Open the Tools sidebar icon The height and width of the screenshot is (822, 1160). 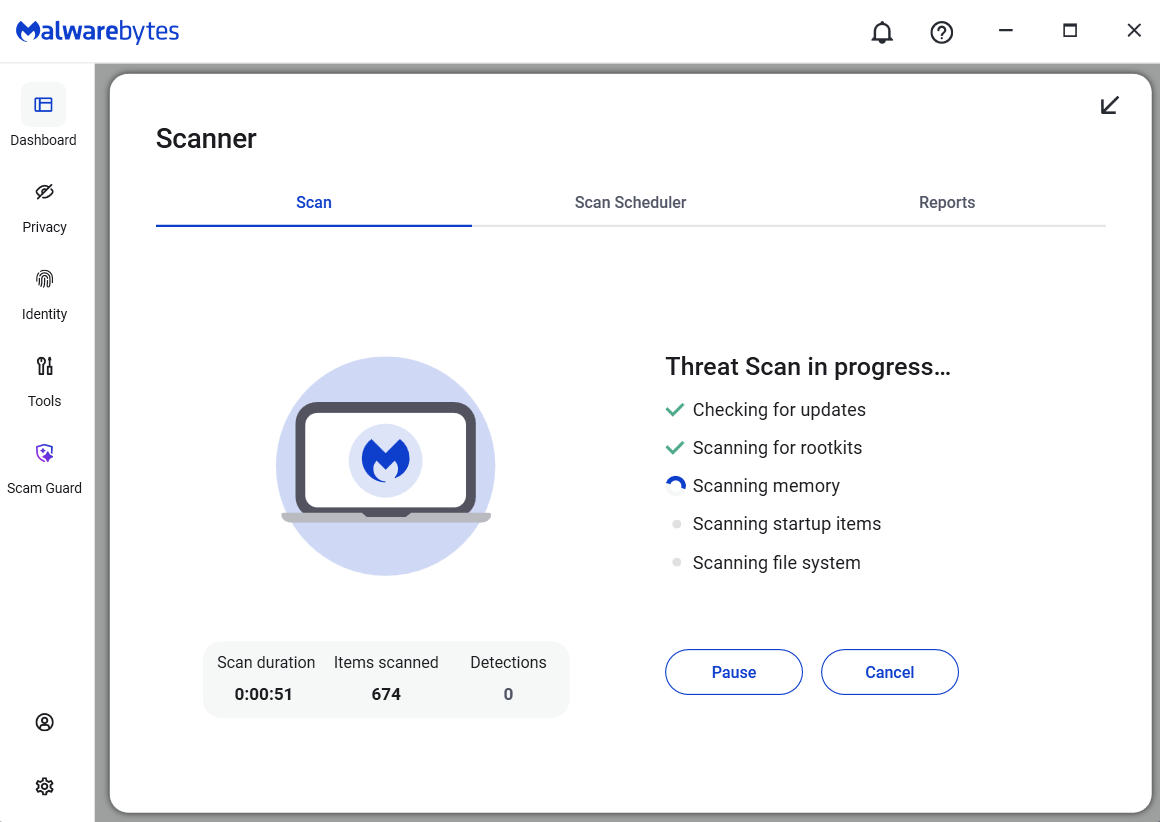(x=44, y=365)
